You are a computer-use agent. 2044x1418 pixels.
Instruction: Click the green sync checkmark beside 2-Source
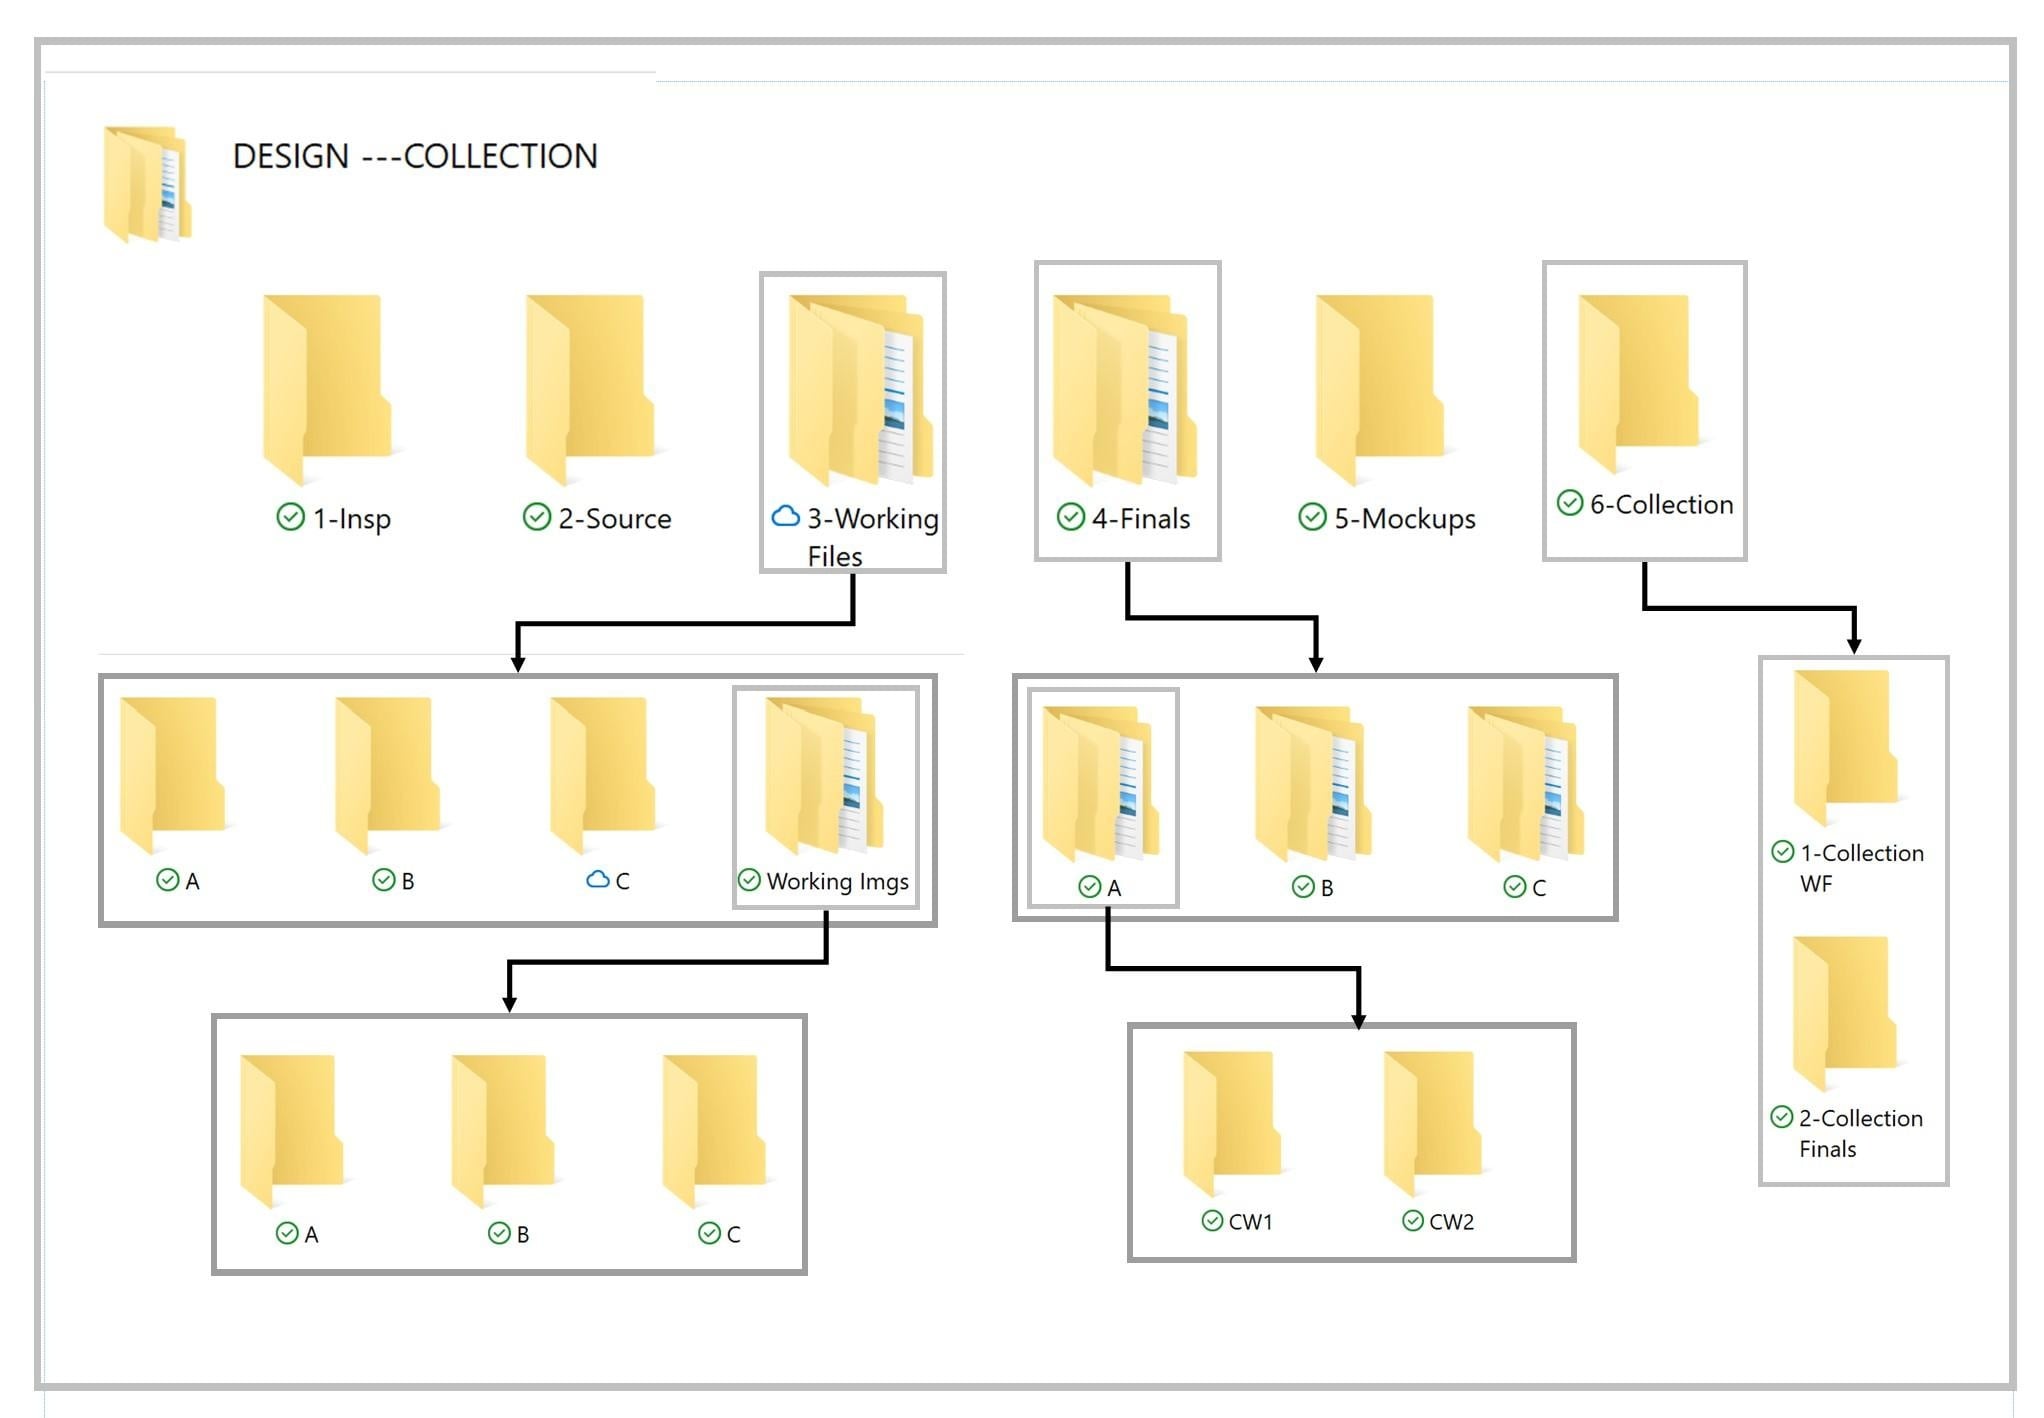(x=537, y=516)
